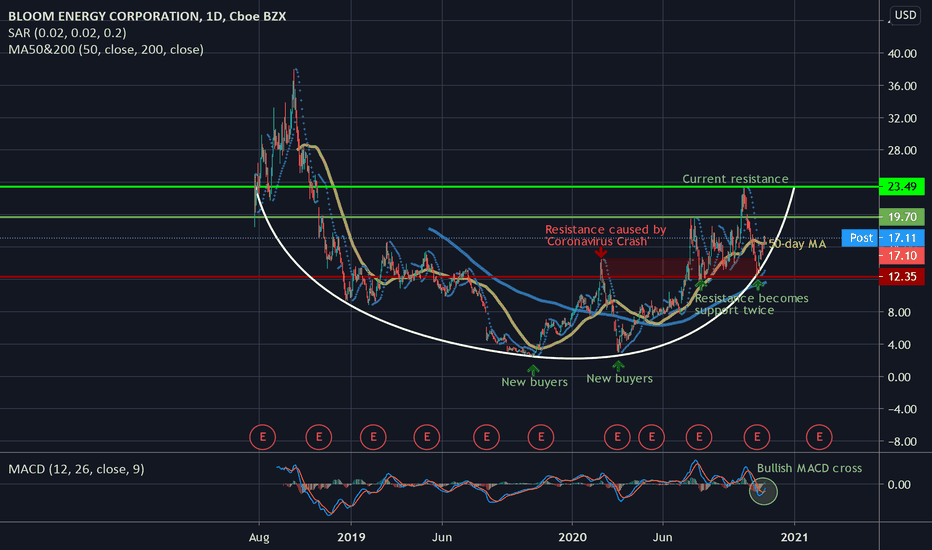Select the Resistance caused by Coronavirus Crash text
932x550 pixels.
pos(605,235)
